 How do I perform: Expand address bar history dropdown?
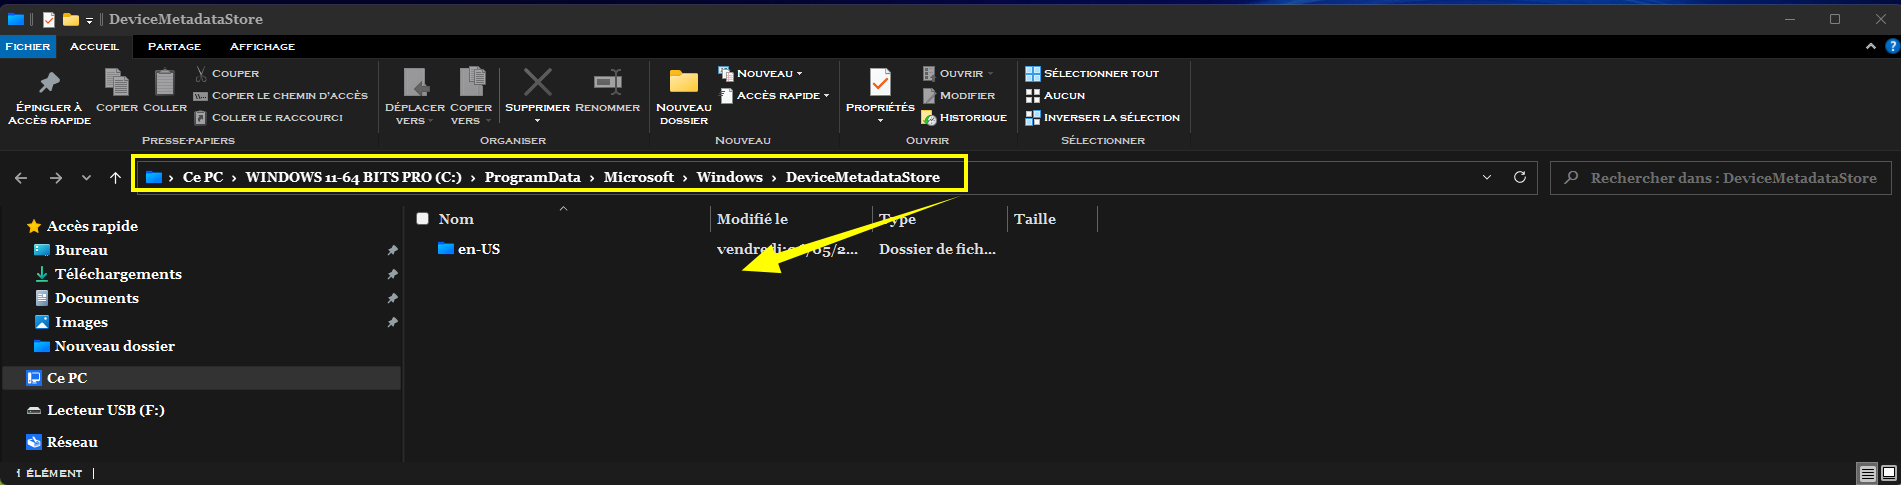tap(1487, 177)
